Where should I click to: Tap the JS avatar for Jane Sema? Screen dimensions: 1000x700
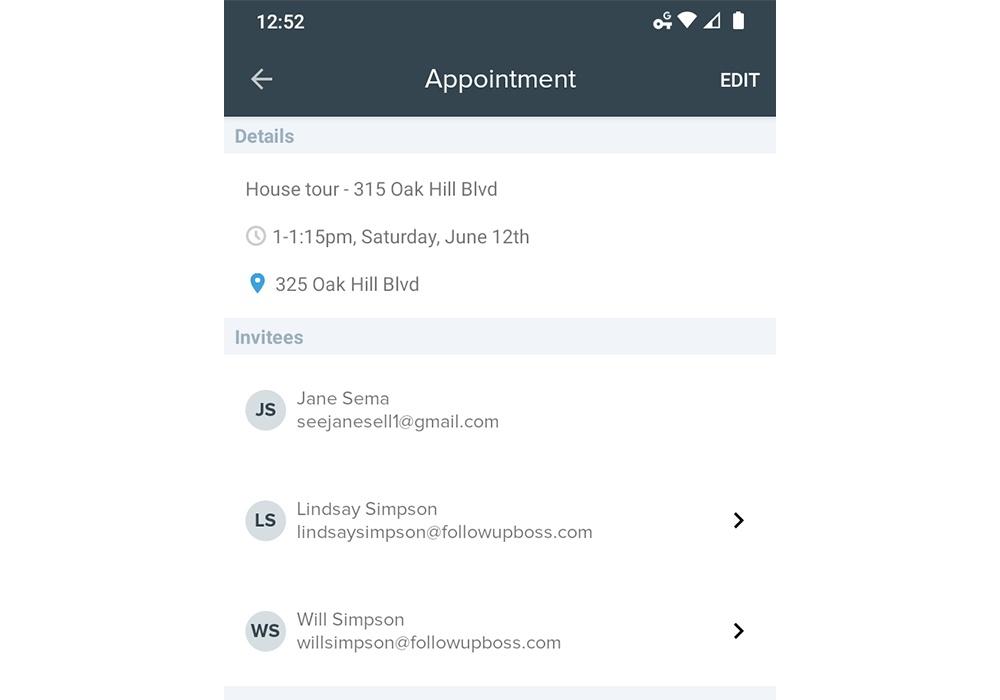coord(265,410)
